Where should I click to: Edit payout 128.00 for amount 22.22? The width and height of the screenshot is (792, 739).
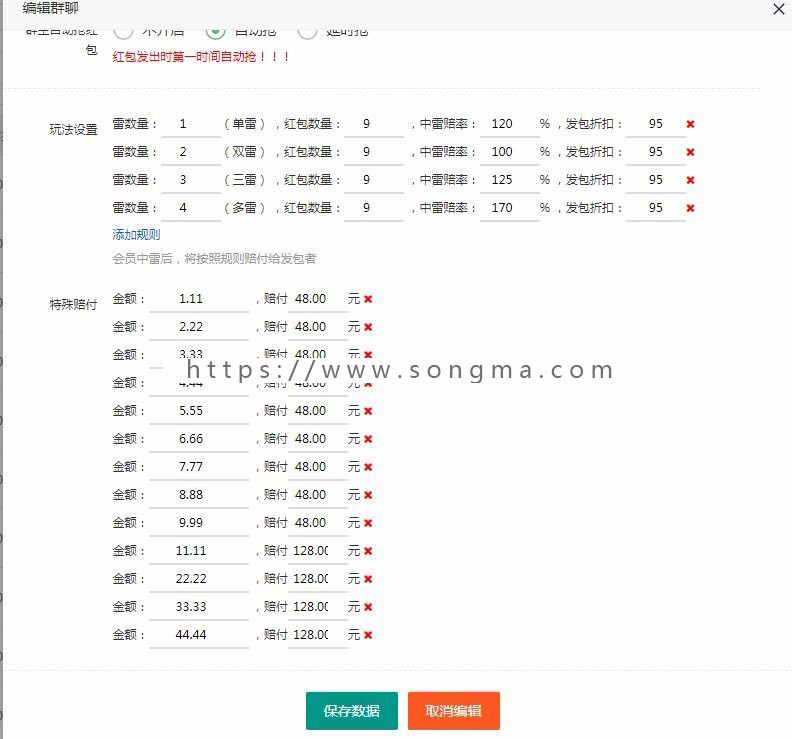(x=318, y=579)
